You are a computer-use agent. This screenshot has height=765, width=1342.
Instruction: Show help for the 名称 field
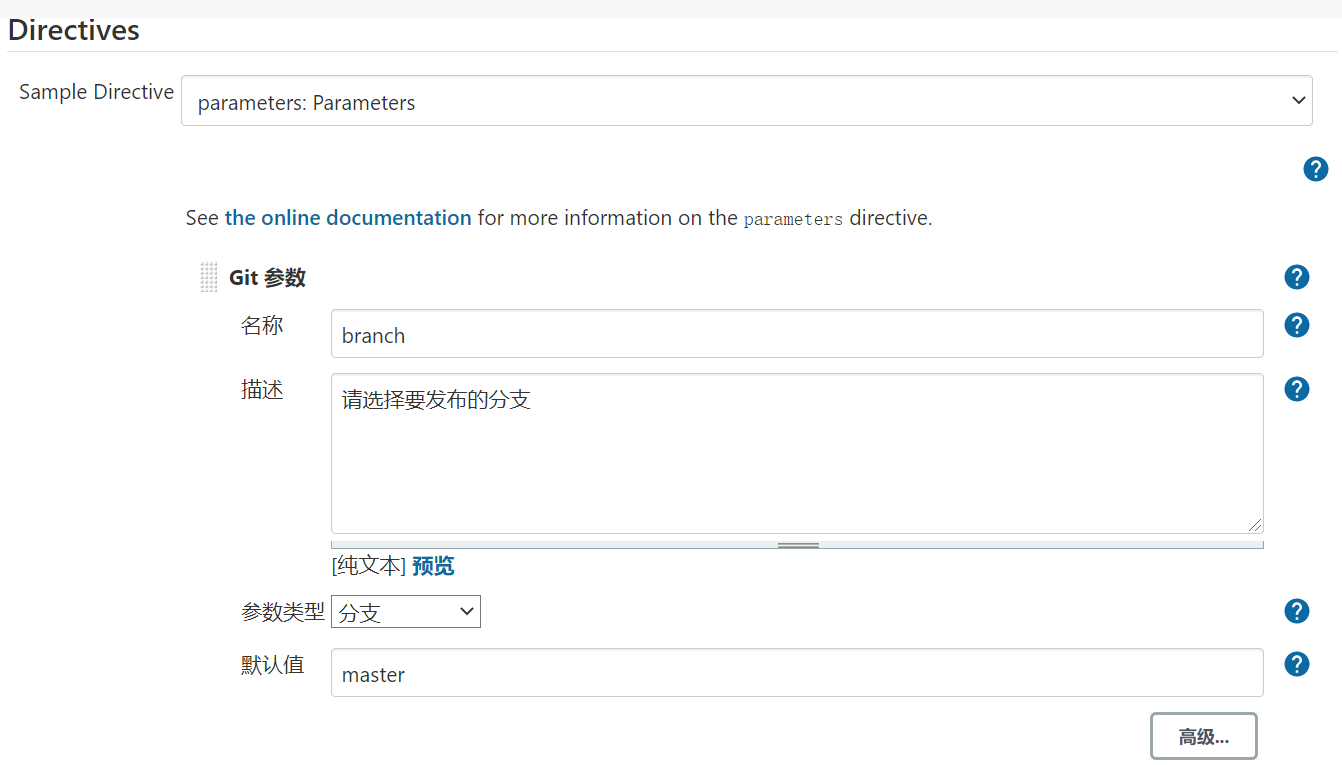[x=1297, y=325]
